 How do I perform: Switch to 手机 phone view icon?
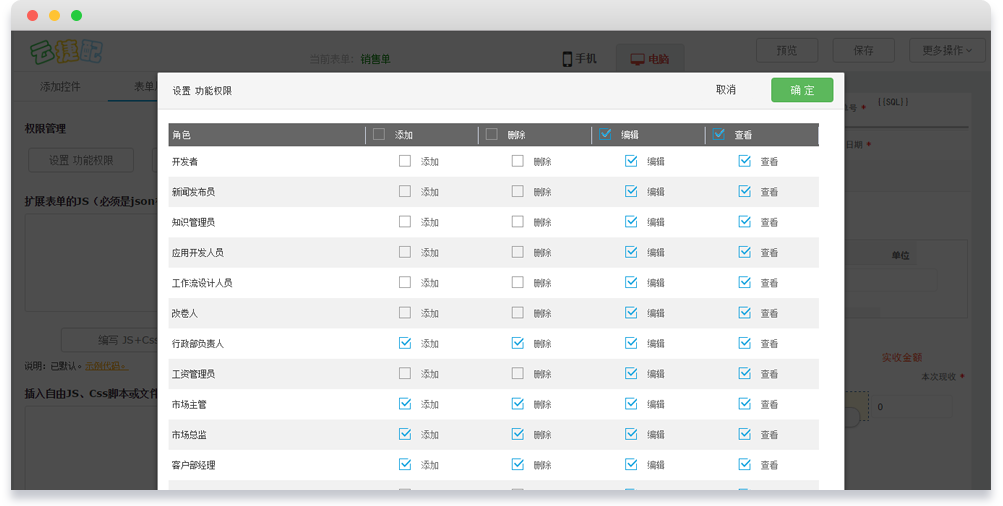[x=568, y=59]
